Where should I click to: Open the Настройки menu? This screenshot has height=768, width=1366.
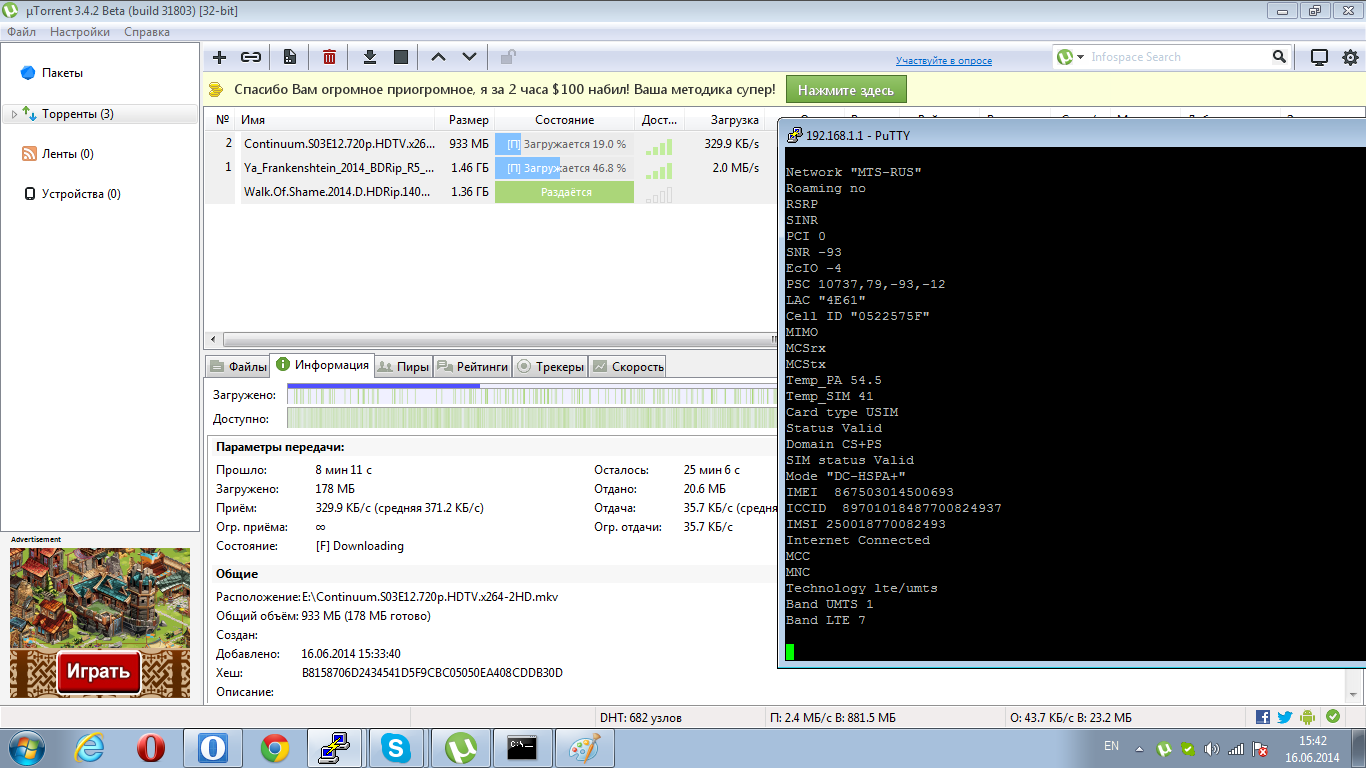point(80,32)
